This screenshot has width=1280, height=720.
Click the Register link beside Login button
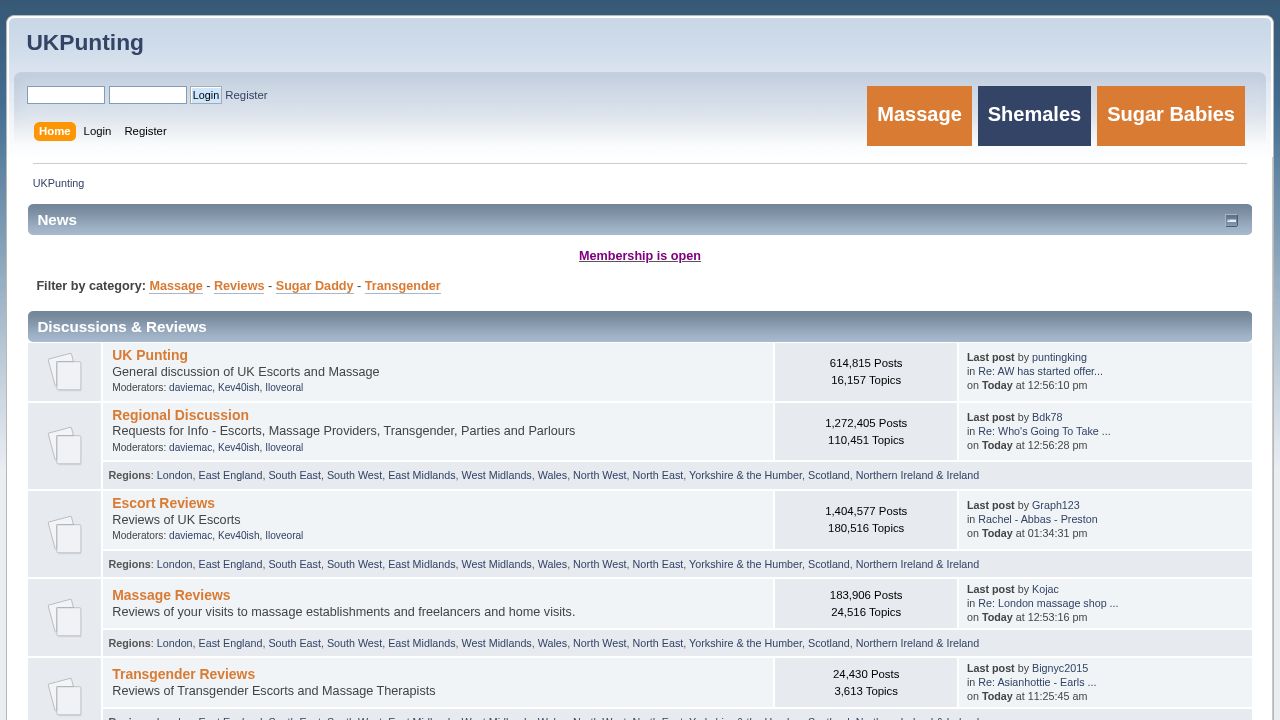click(x=246, y=95)
